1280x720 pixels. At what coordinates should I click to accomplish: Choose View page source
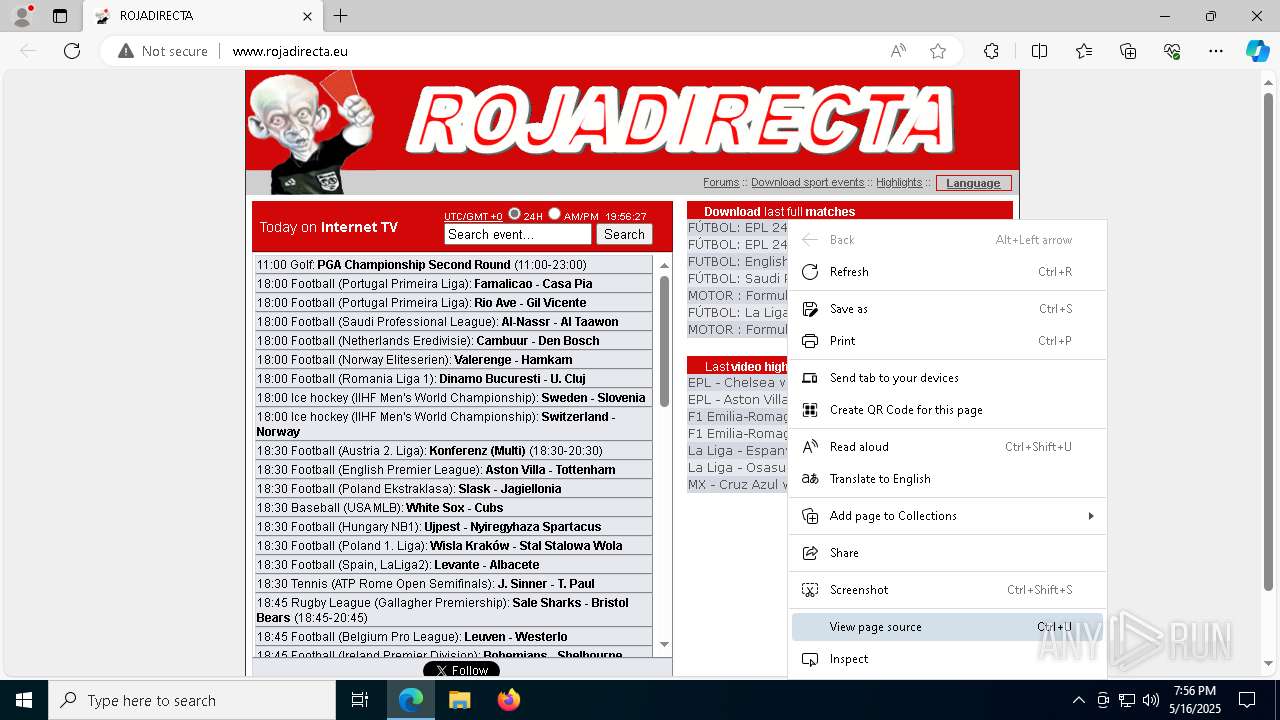pyautogui.click(x=948, y=627)
